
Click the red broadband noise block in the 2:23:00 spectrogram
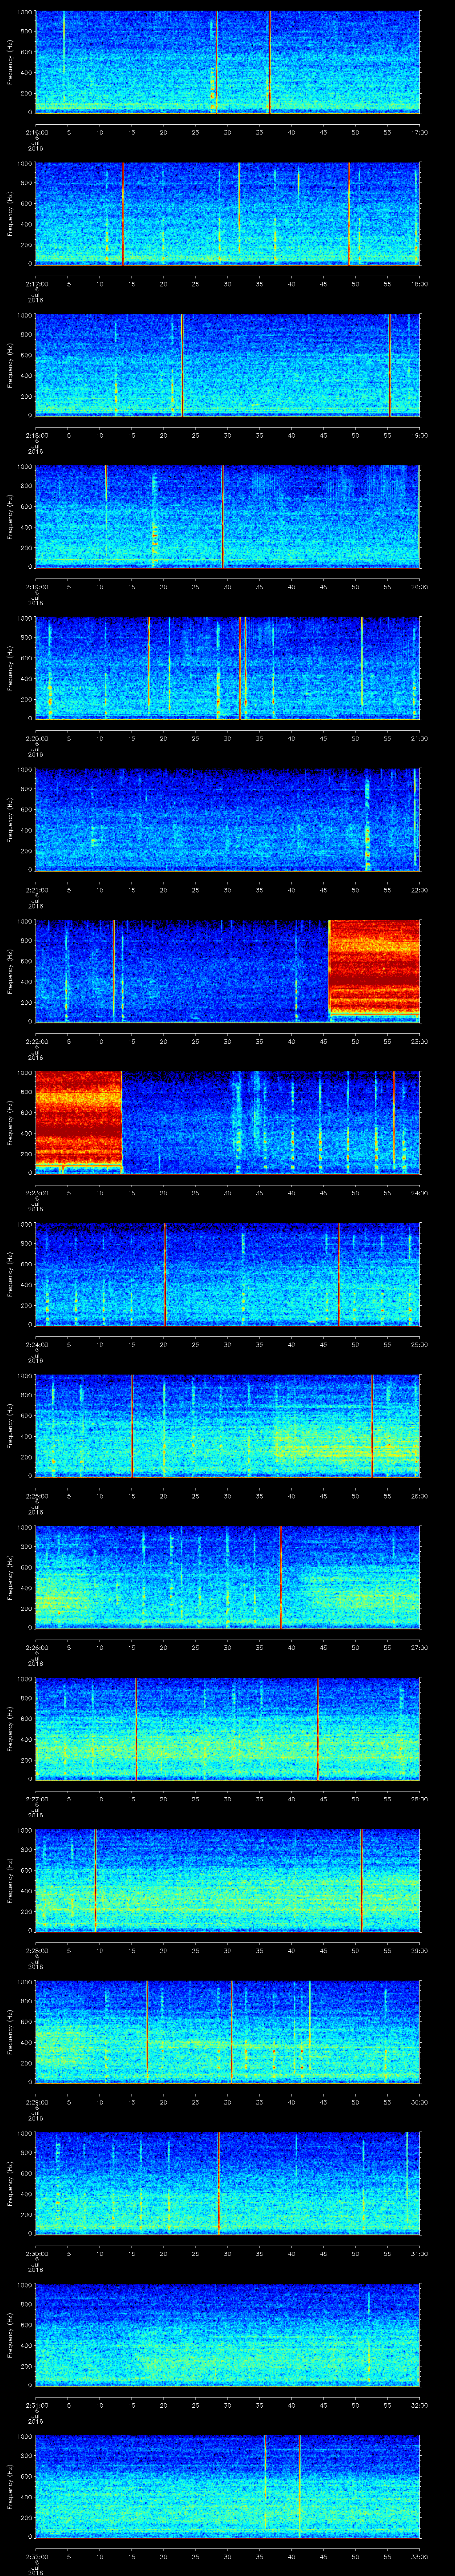click(x=79, y=1120)
